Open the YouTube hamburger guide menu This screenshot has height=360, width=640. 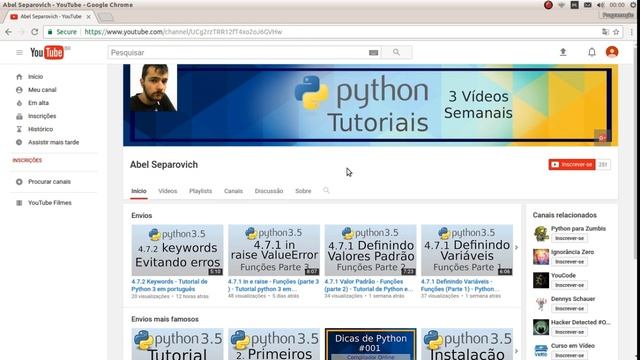click(x=19, y=53)
